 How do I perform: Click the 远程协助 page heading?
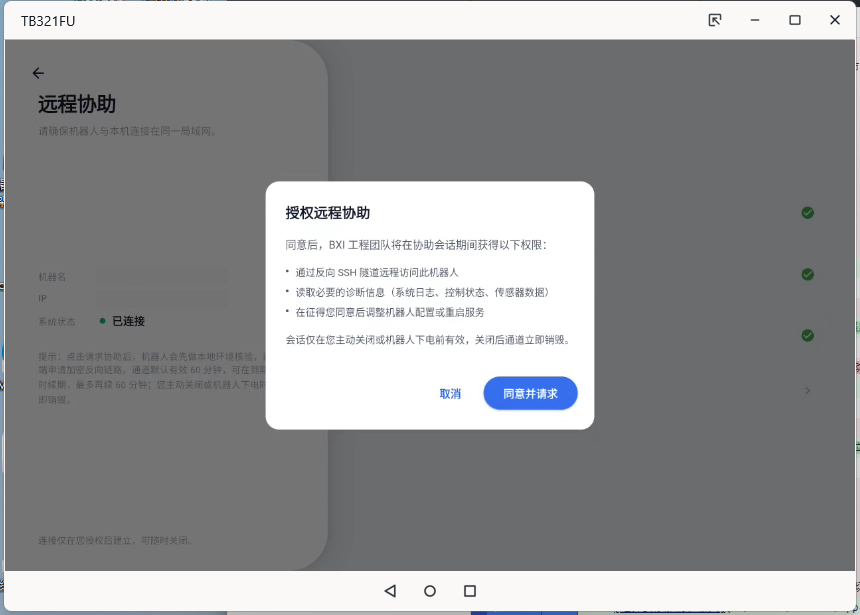tap(77, 104)
